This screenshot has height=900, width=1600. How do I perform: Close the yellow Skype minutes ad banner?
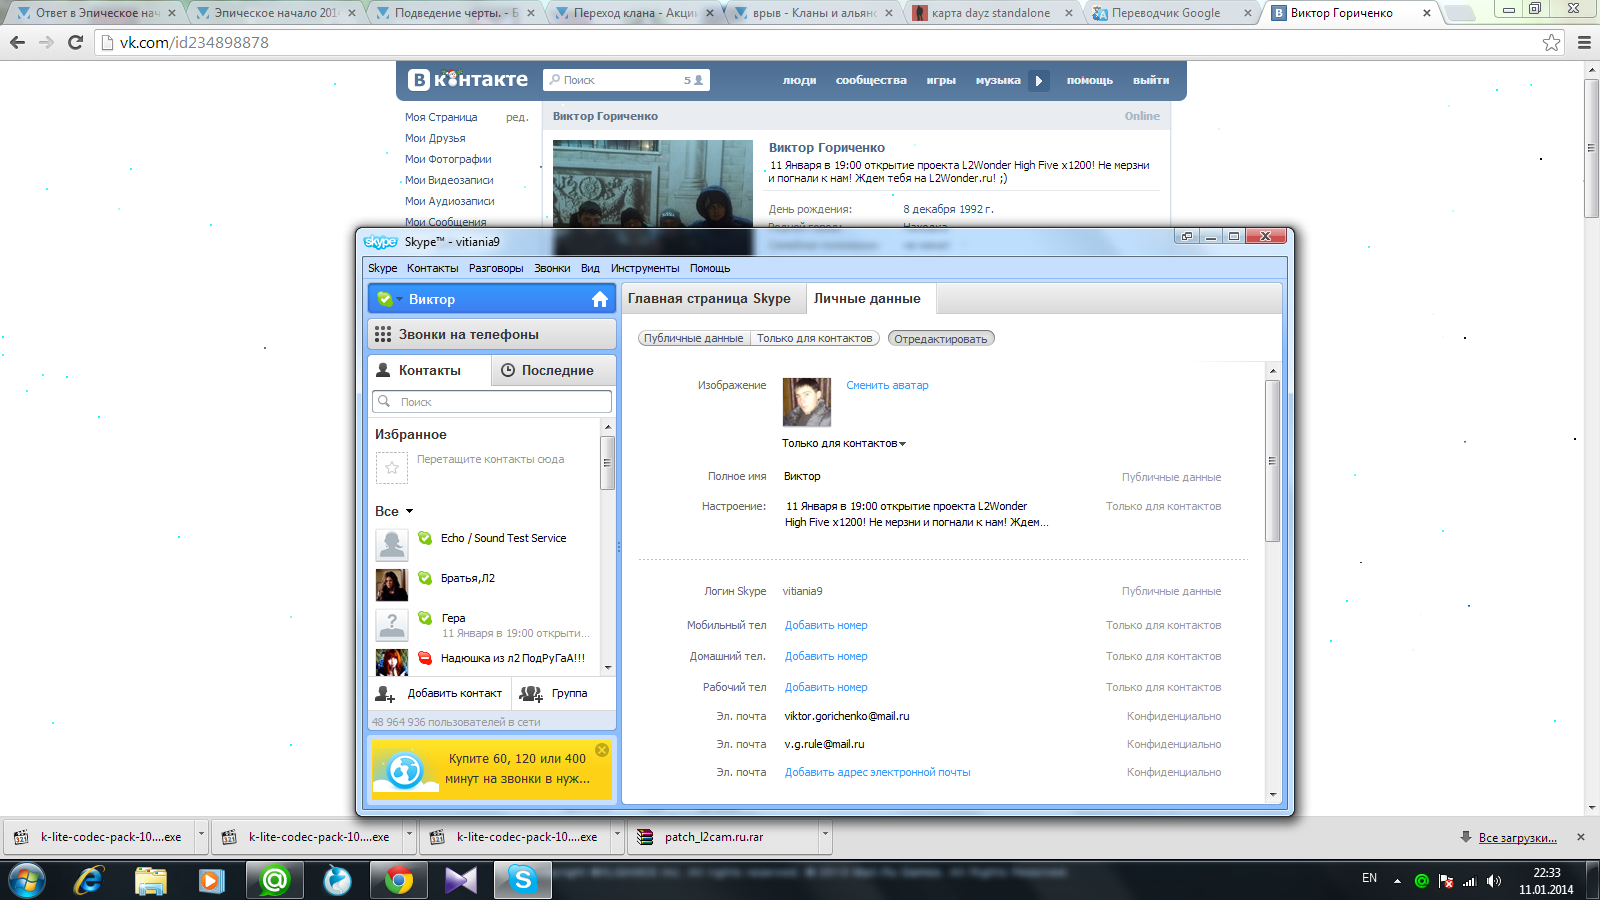click(602, 749)
